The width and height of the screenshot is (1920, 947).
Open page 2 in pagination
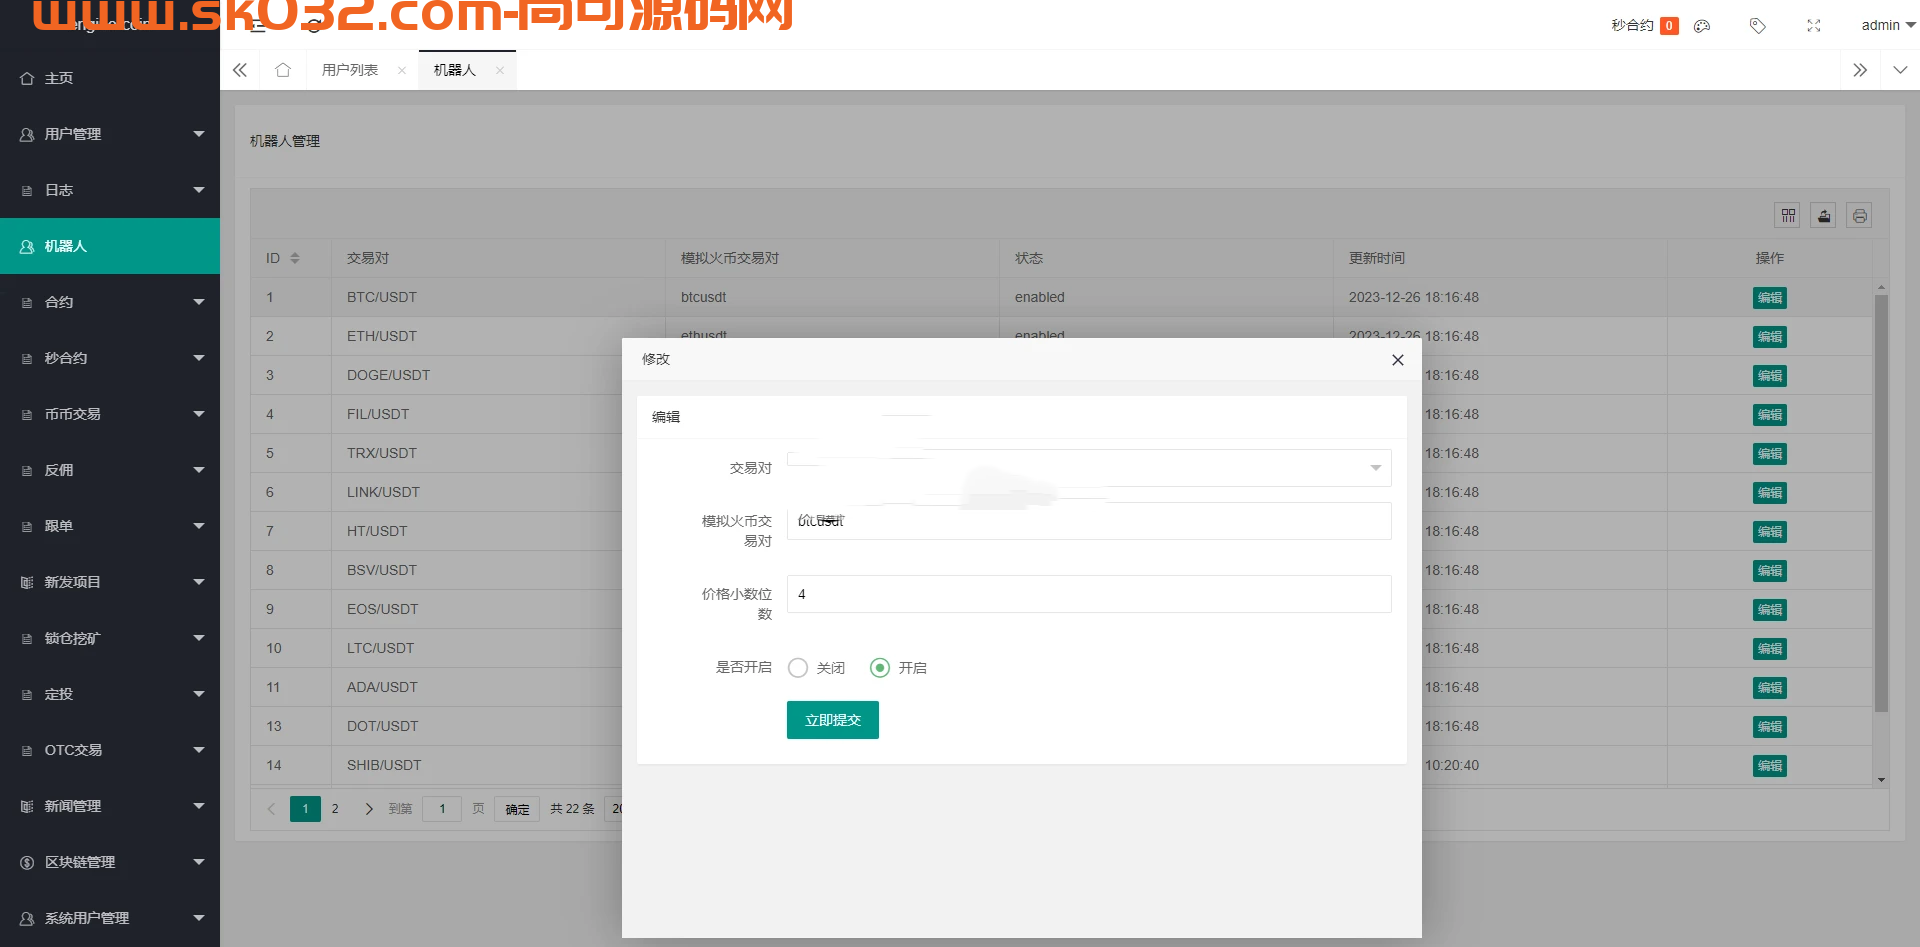pos(335,809)
